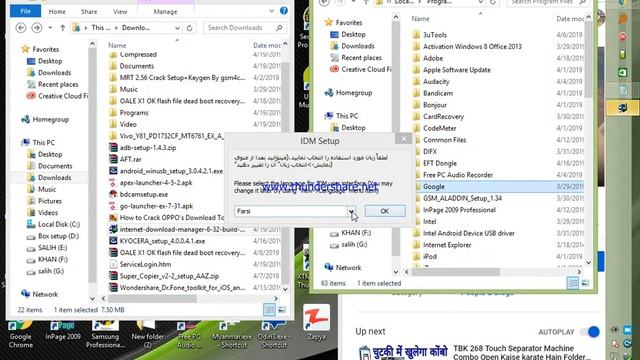Switch Program Files window to large icons view

click(585, 283)
